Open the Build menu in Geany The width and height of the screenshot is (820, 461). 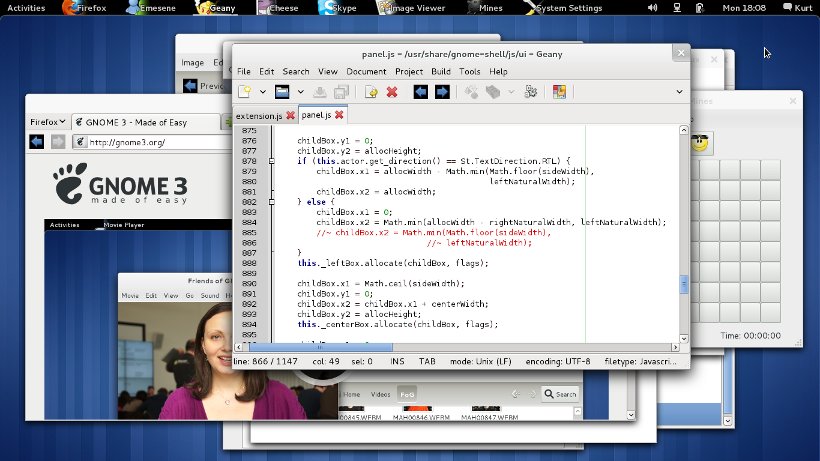[440, 72]
